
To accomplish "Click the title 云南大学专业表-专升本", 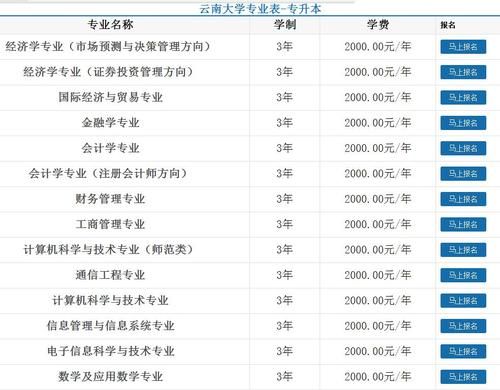I will pyautogui.click(x=260, y=9).
